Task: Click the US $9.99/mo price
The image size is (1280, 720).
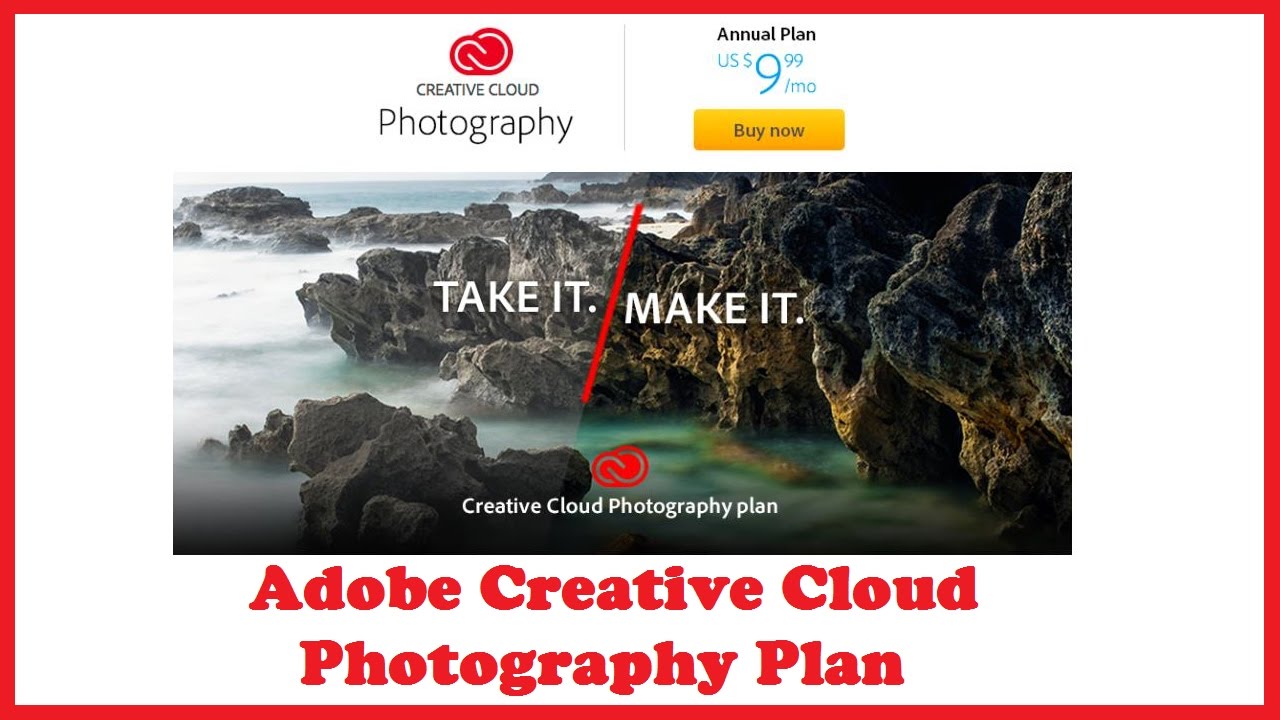Action: coord(766,74)
